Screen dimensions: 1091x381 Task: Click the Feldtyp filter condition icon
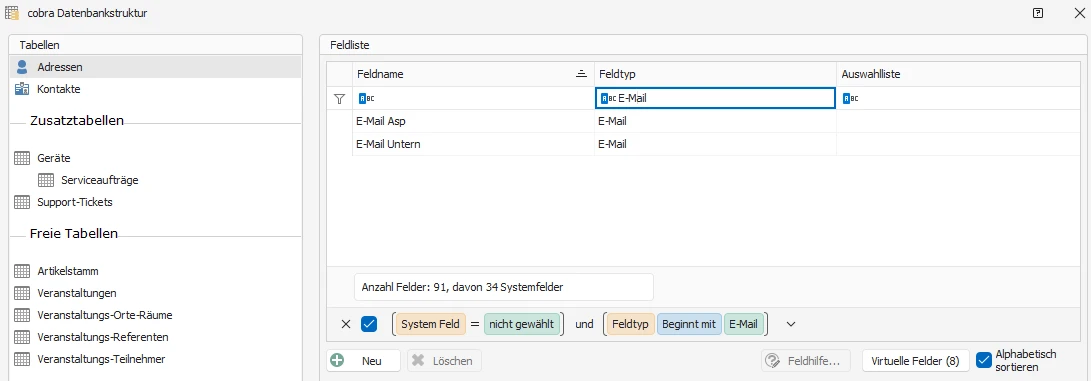[608, 99]
